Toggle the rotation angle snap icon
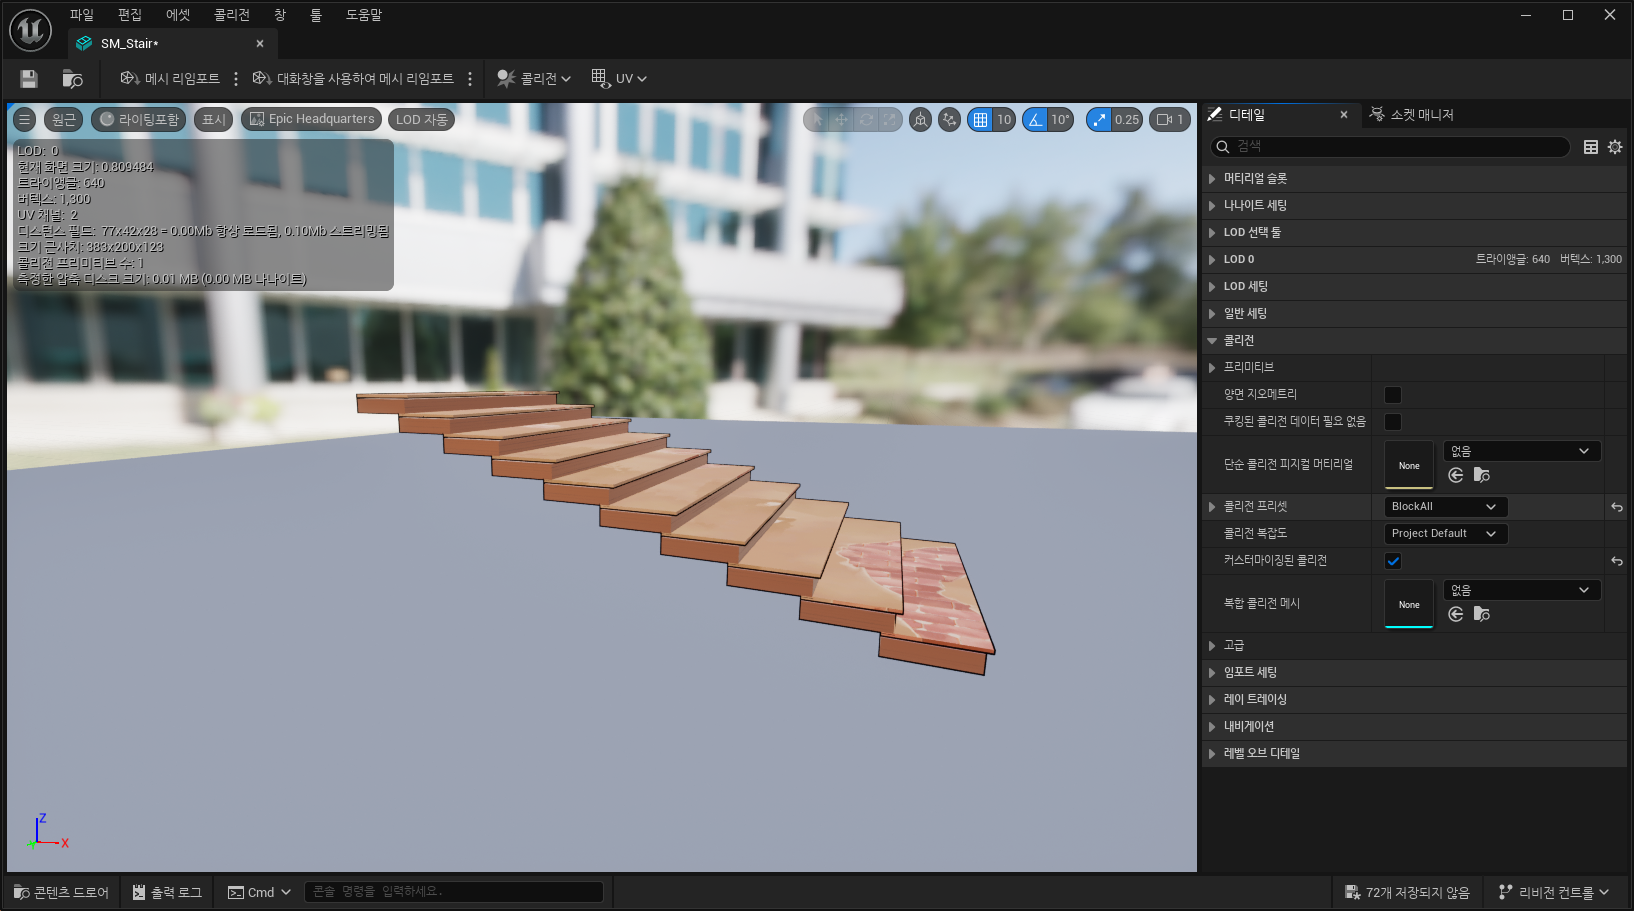This screenshot has height=911, width=1634. pos(1035,120)
